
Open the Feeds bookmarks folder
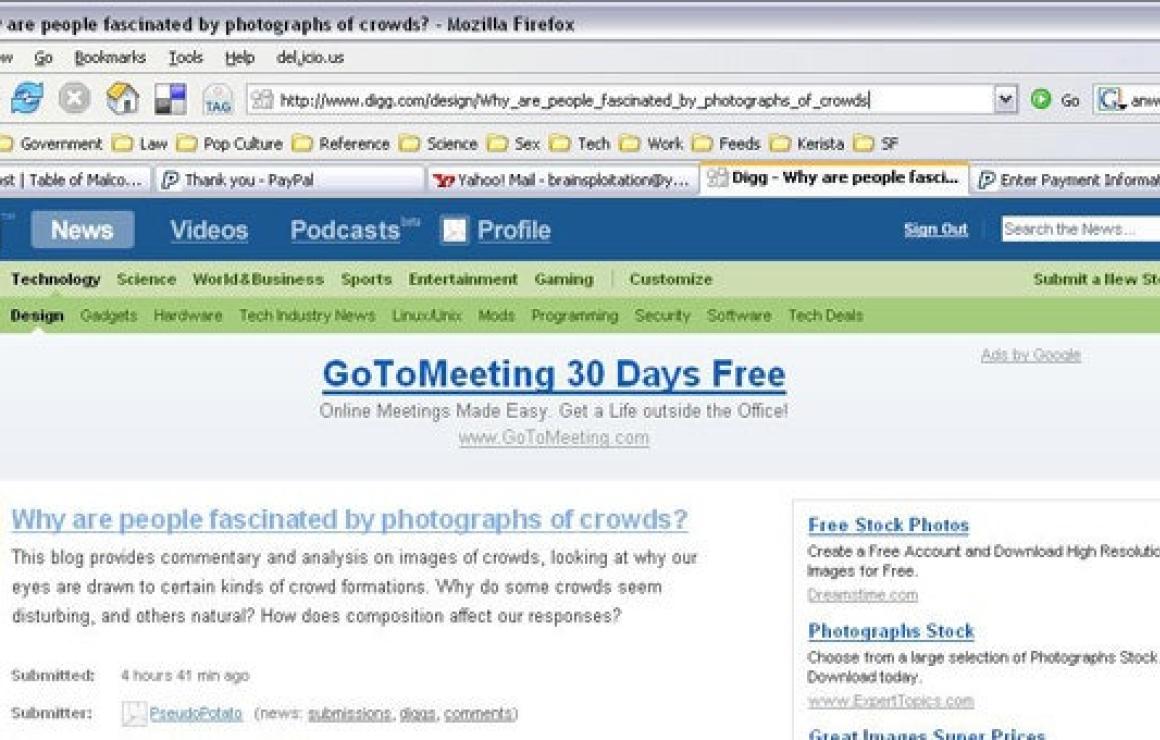pos(726,144)
